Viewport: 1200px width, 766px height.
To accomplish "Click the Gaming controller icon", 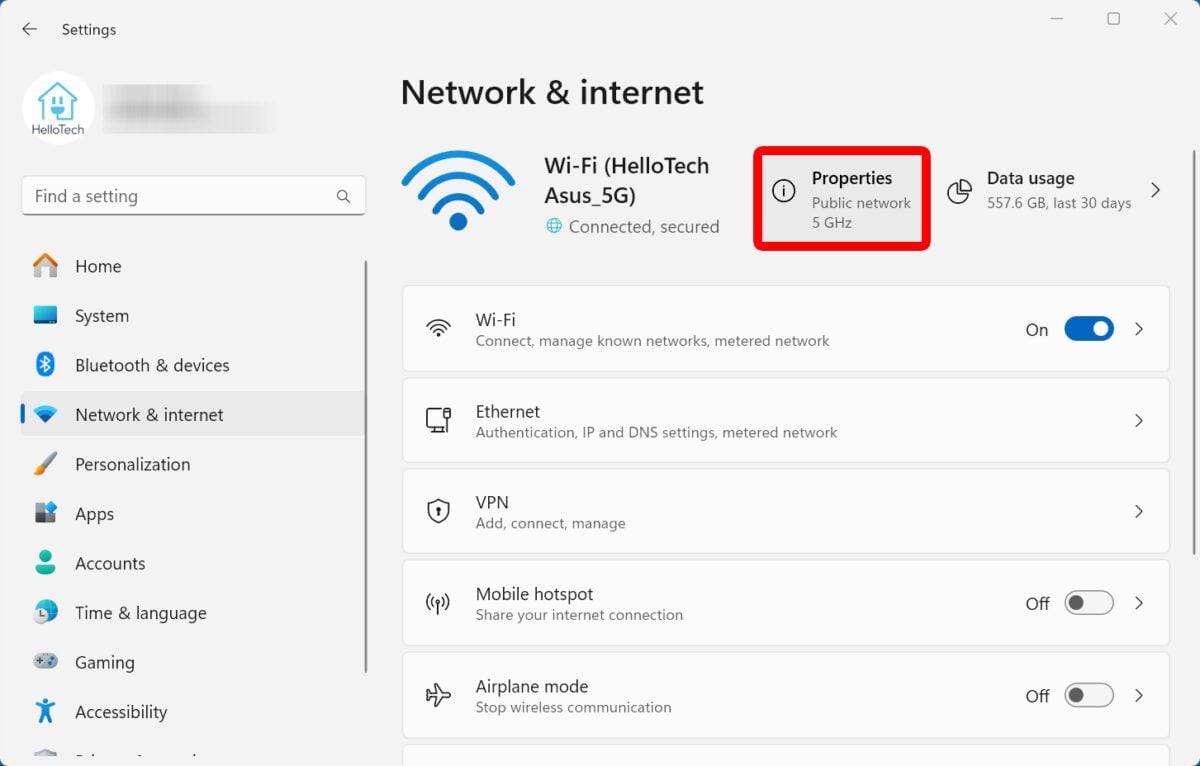I will (45, 662).
